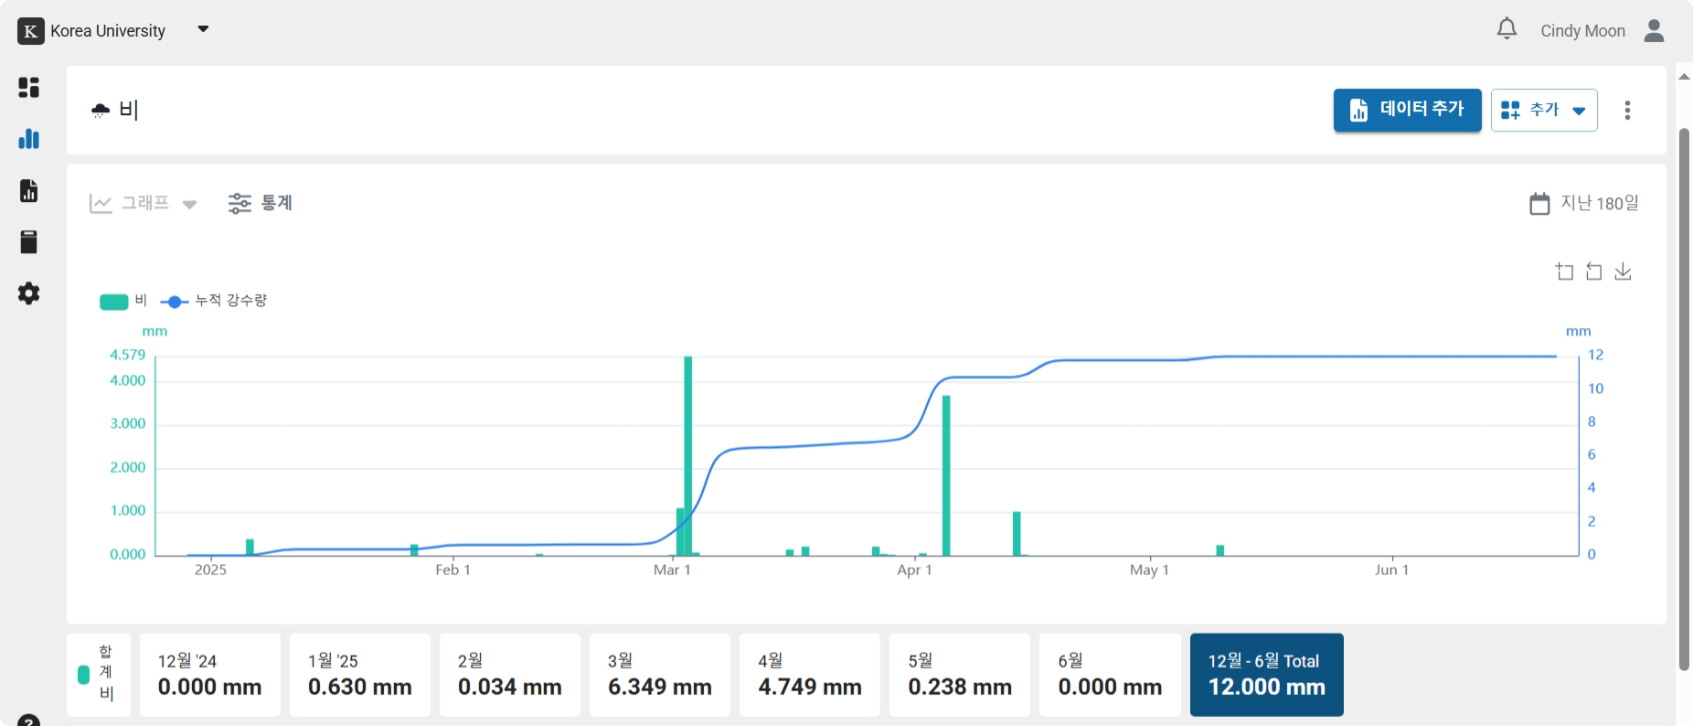Open the 추가 dropdown button
The height and width of the screenshot is (726, 1693).
pos(1544,110)
